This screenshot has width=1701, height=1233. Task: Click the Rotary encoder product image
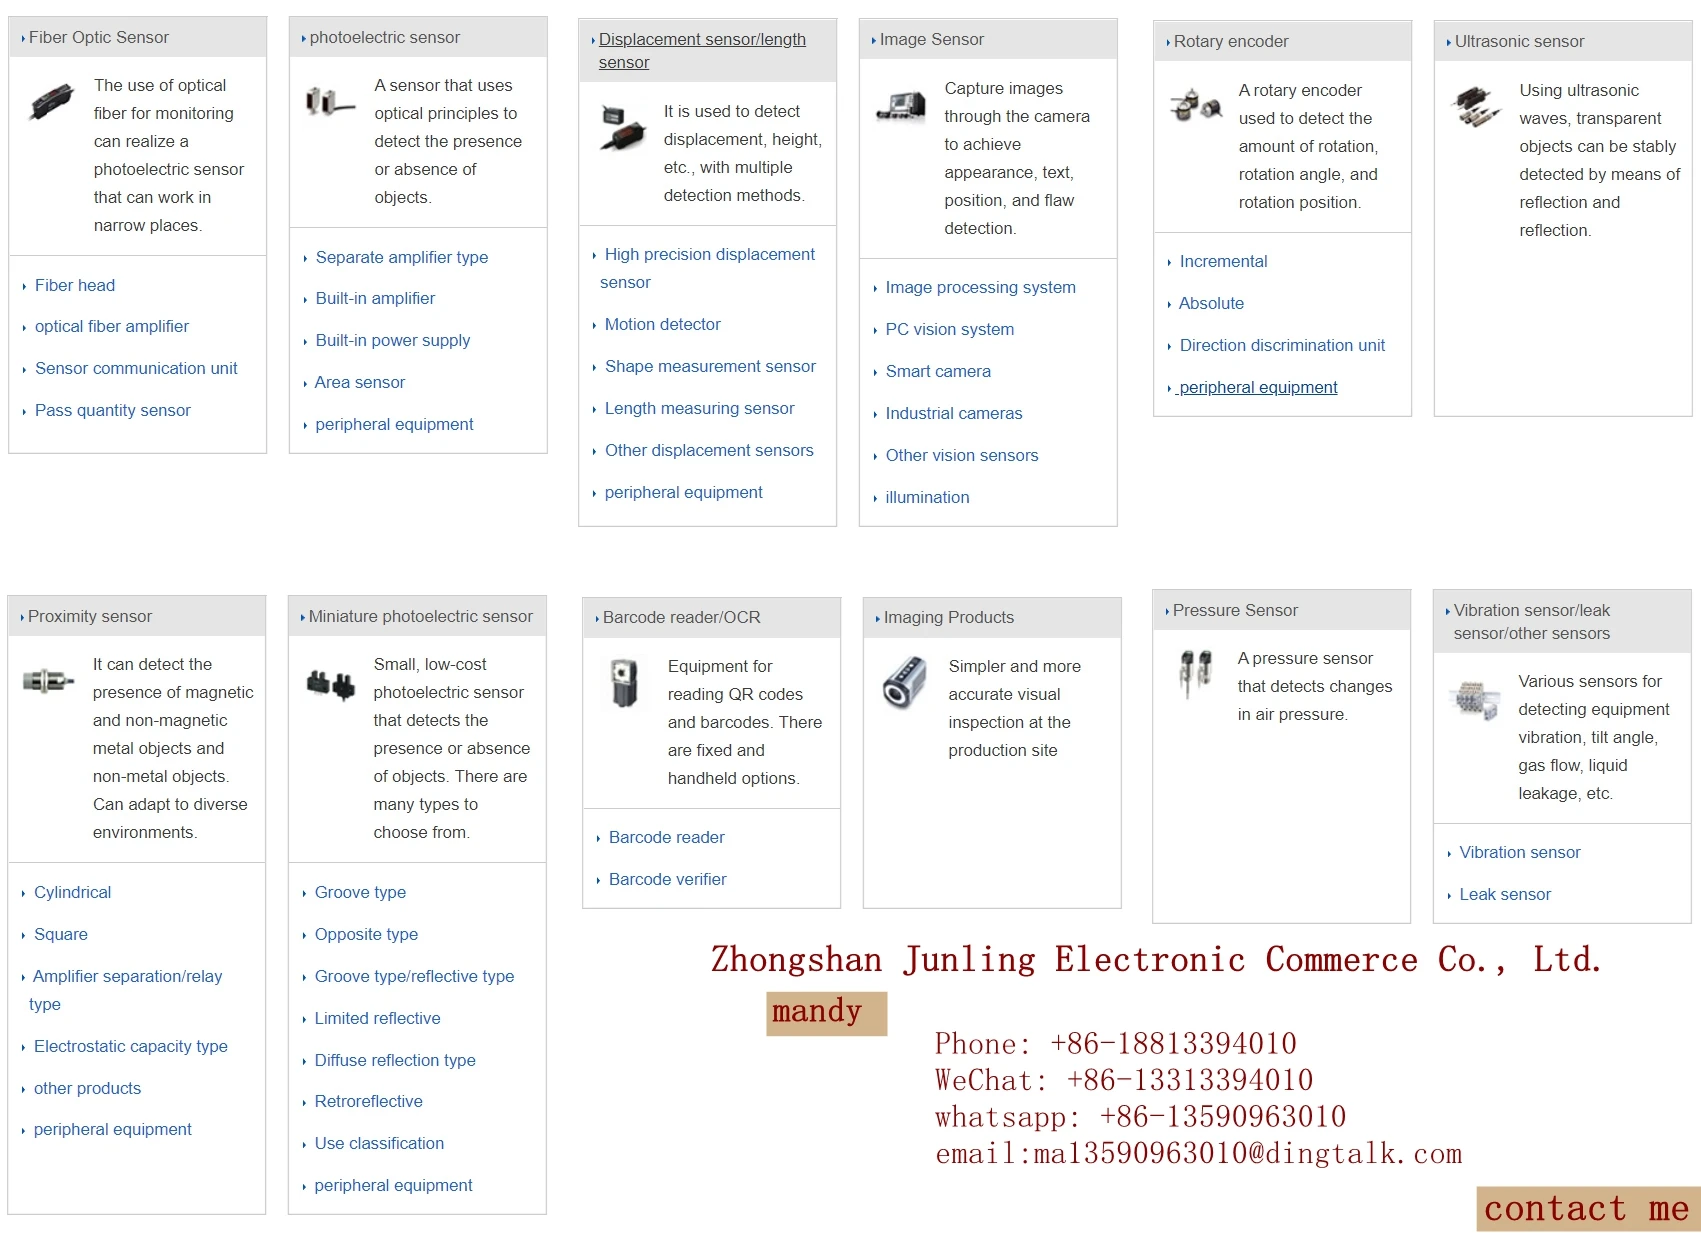[x=1196, y=104]
